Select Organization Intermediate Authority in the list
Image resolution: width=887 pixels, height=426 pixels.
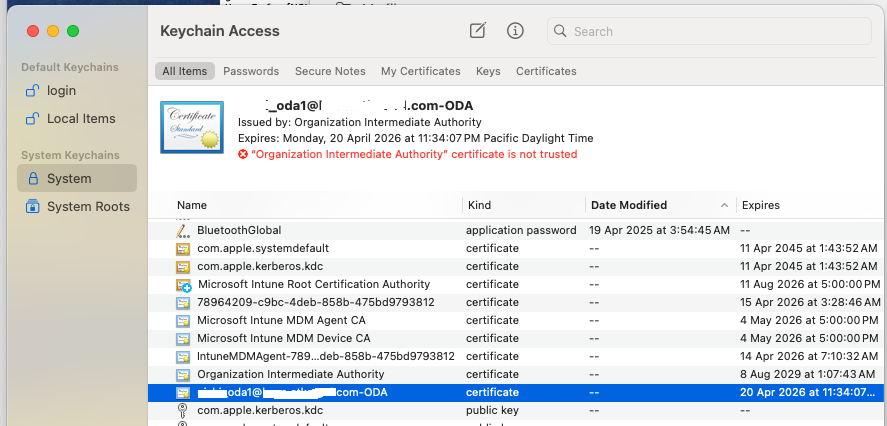291,374
